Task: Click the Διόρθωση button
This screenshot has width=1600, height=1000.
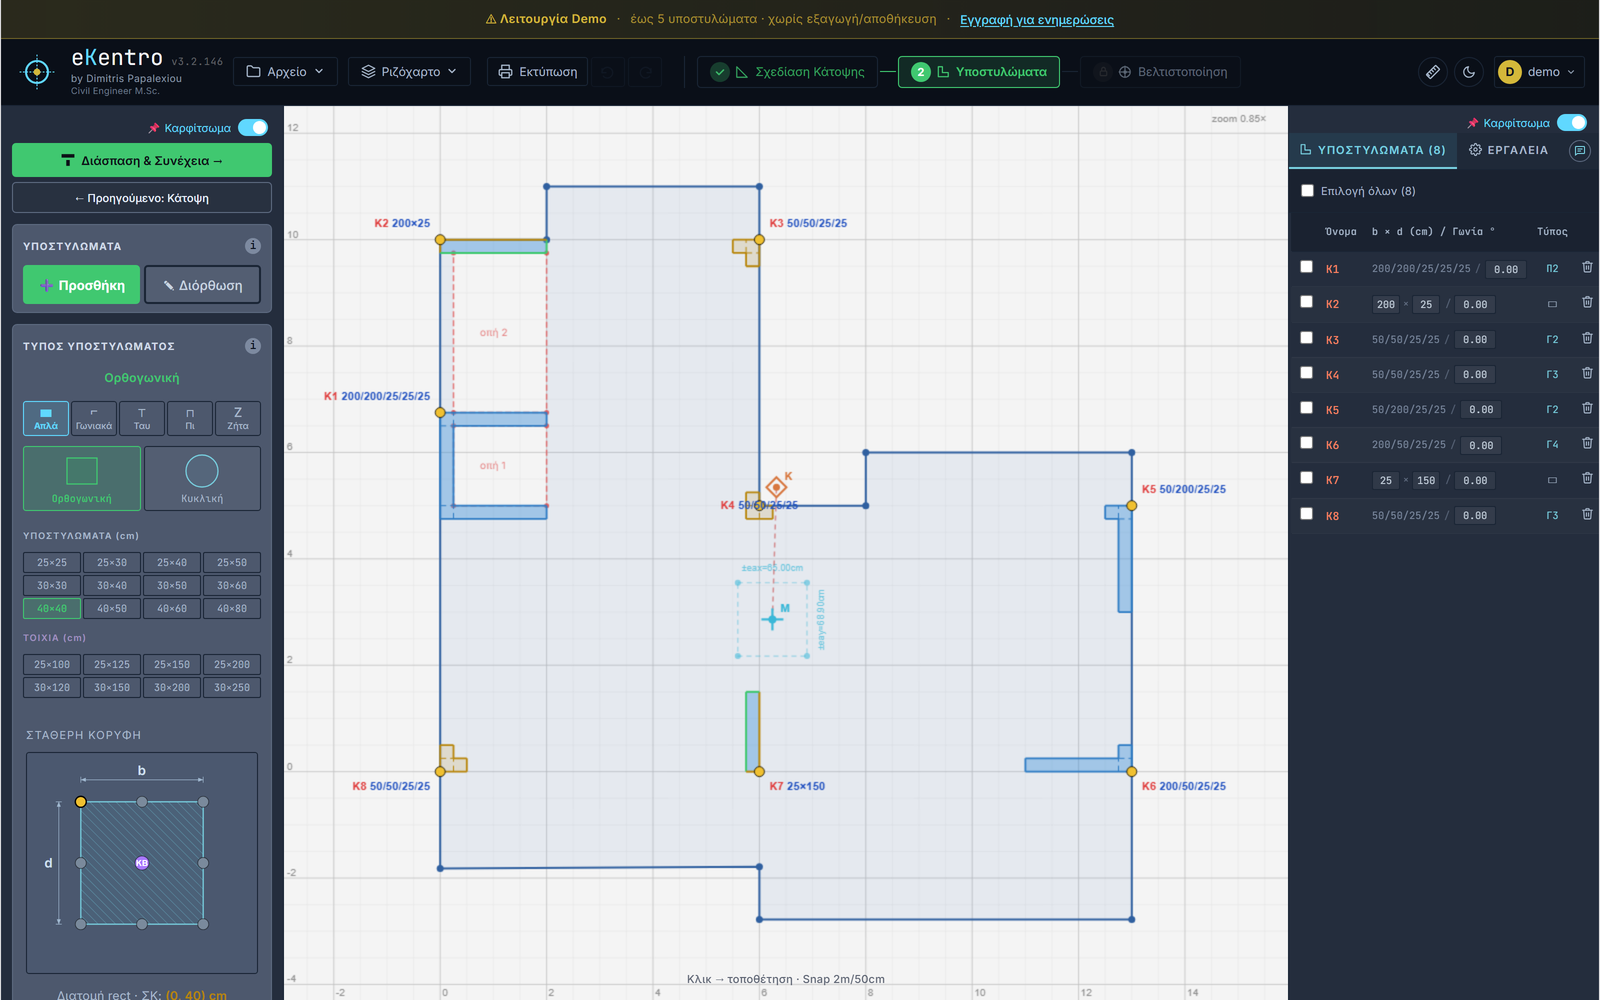Action: click(x=203, y=285)
